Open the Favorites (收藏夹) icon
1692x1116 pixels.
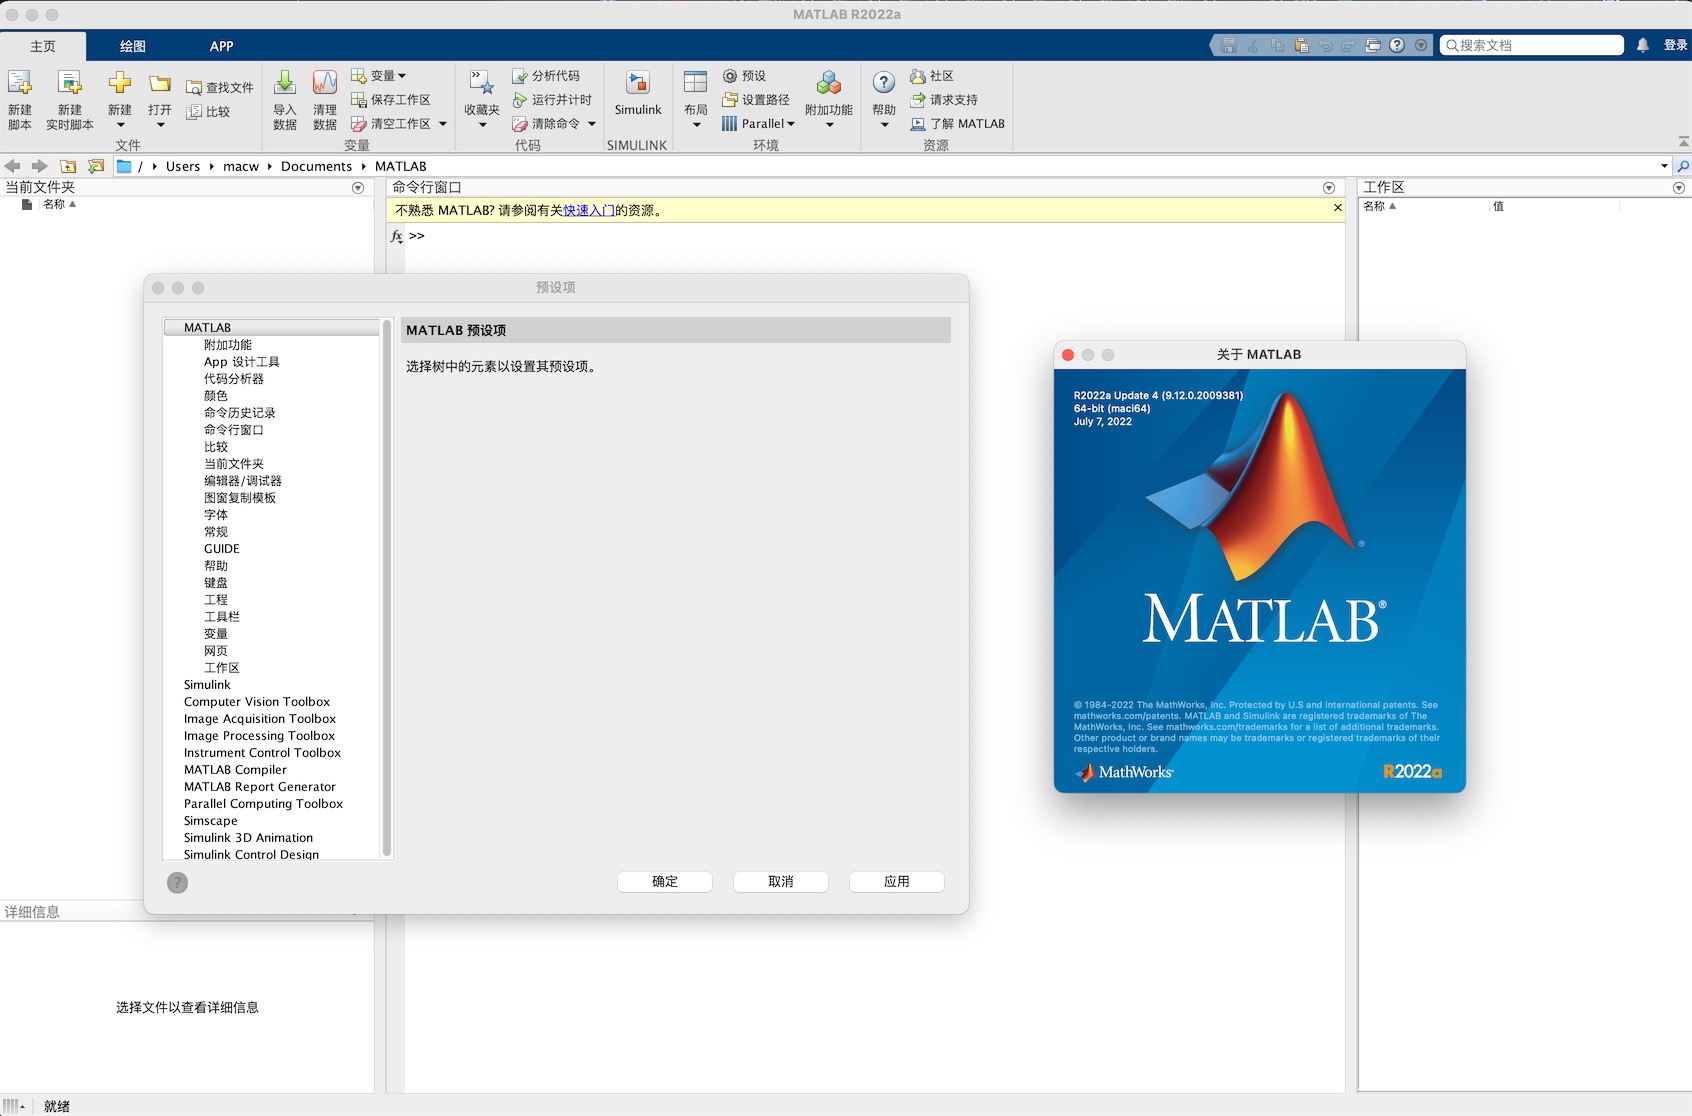(482, 83)
